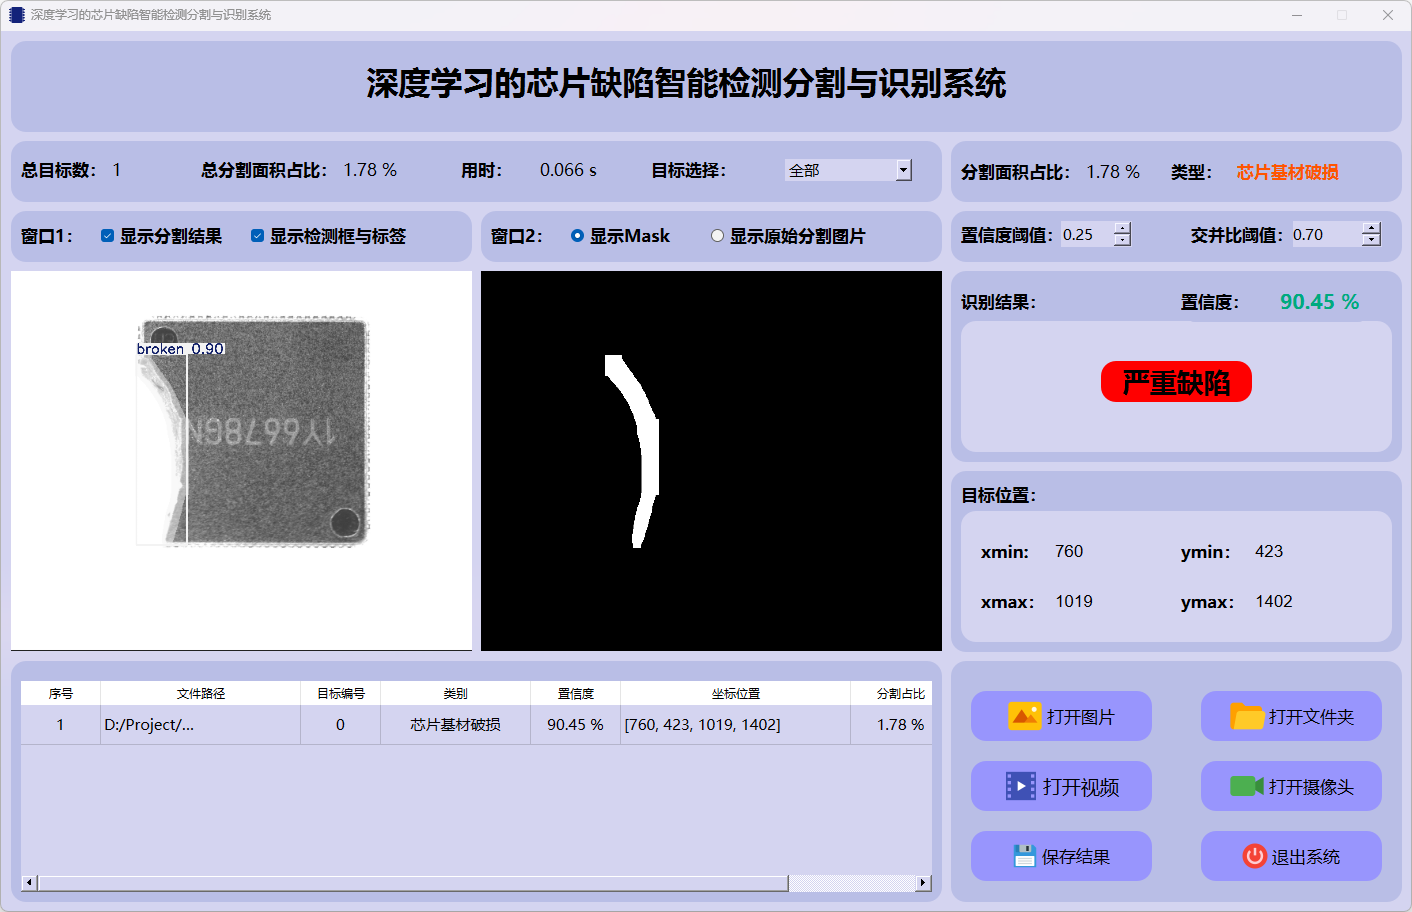Click the film icon on 打开视频 button
The height and width of the screenshot is (912, 1412).
coord(1020,786)
